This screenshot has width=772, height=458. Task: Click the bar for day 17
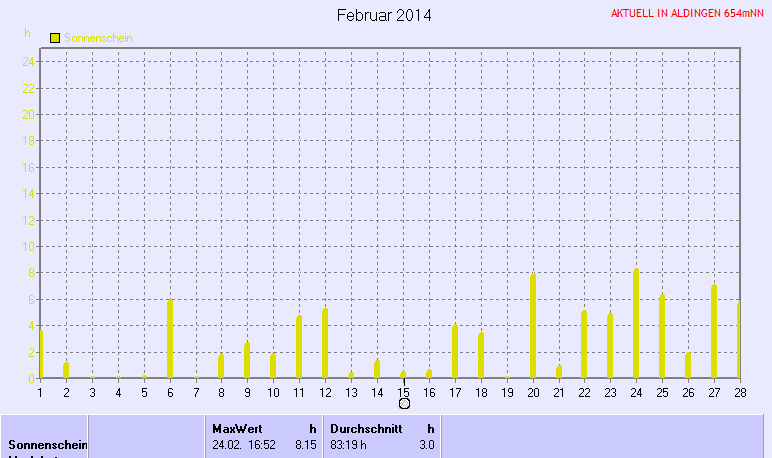coord(454,352)
